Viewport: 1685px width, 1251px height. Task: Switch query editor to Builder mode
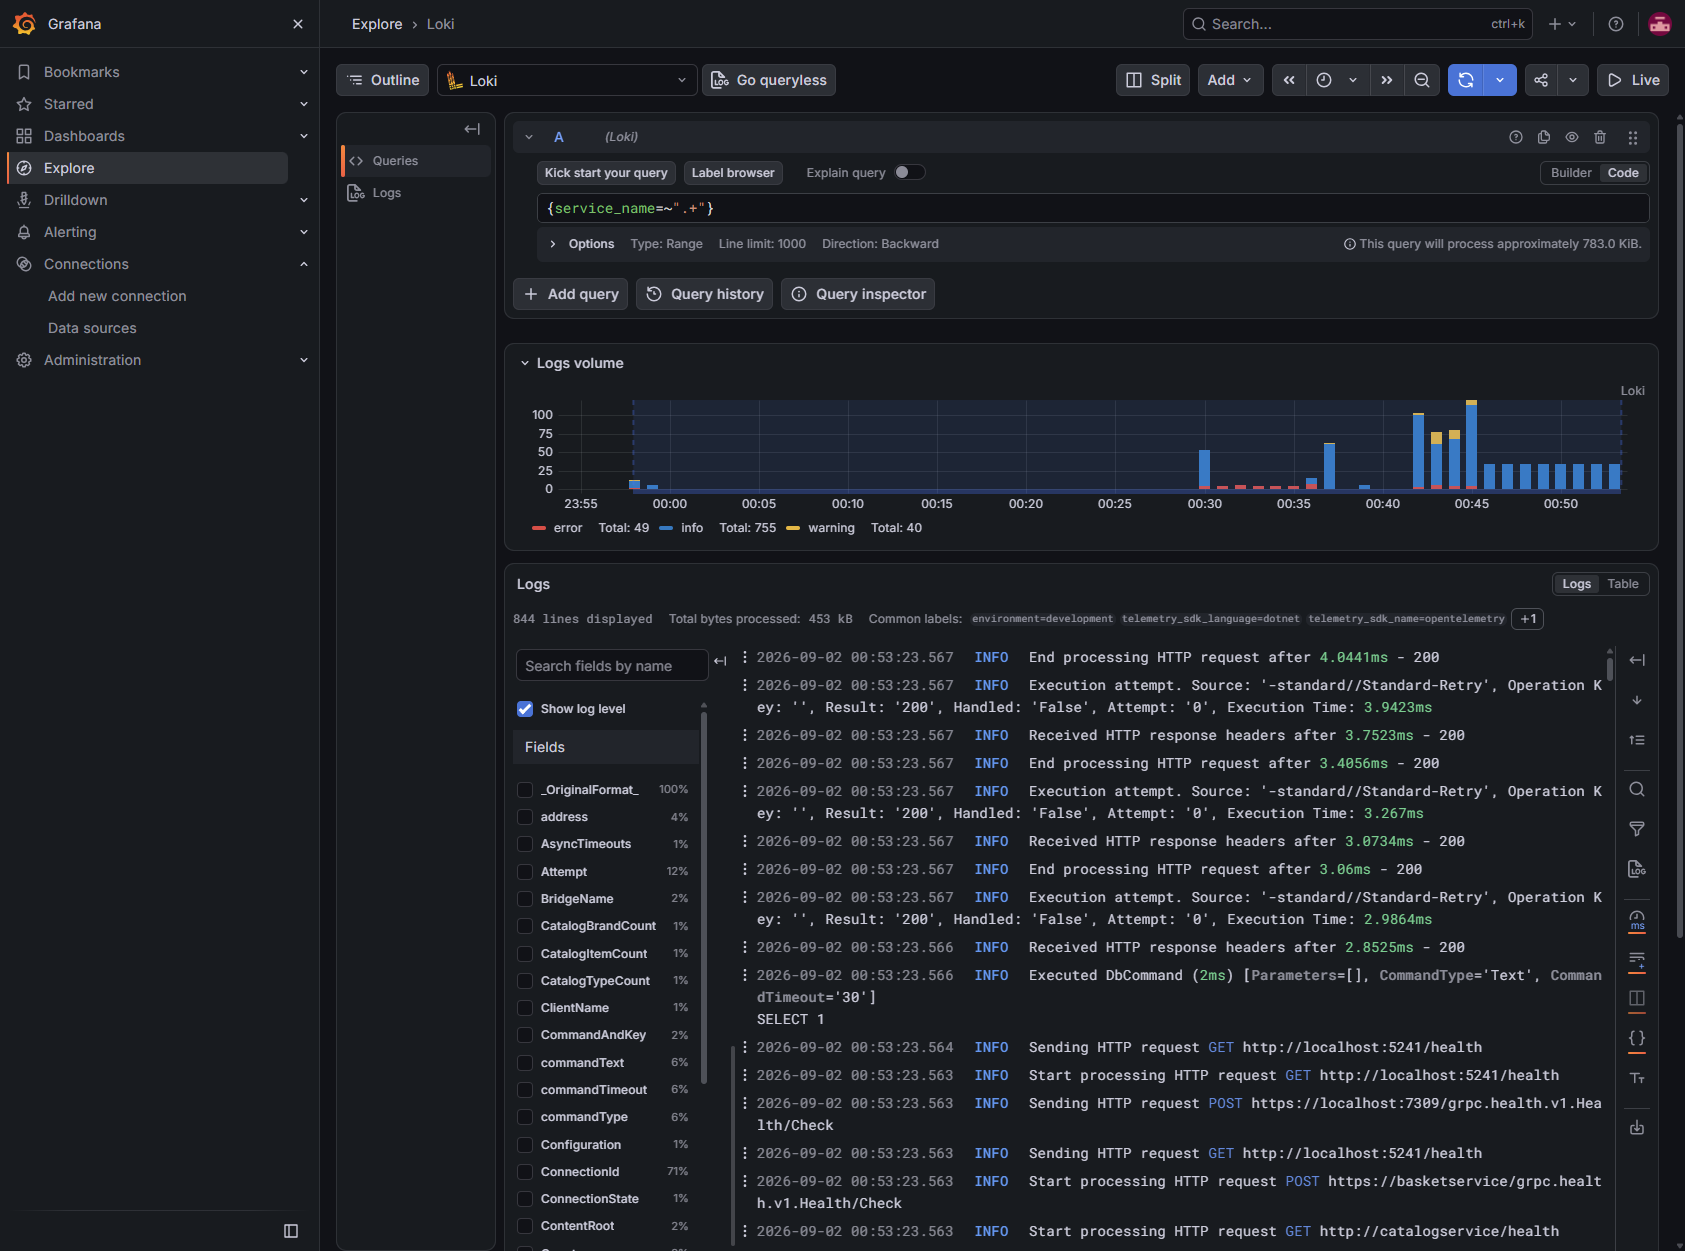tap(1571, 173)
